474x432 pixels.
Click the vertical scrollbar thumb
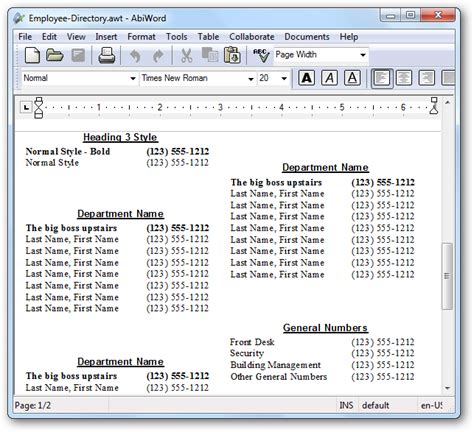coord(447,276)
